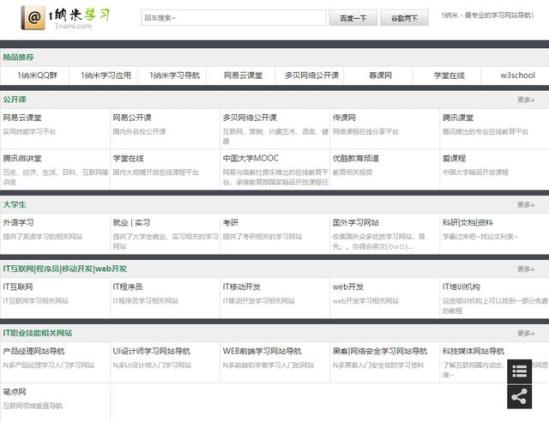Screen dimensions: 549x422
Task: Click the 精品推荐 heading
Action: pyautogui.click(x=18, y=57)
